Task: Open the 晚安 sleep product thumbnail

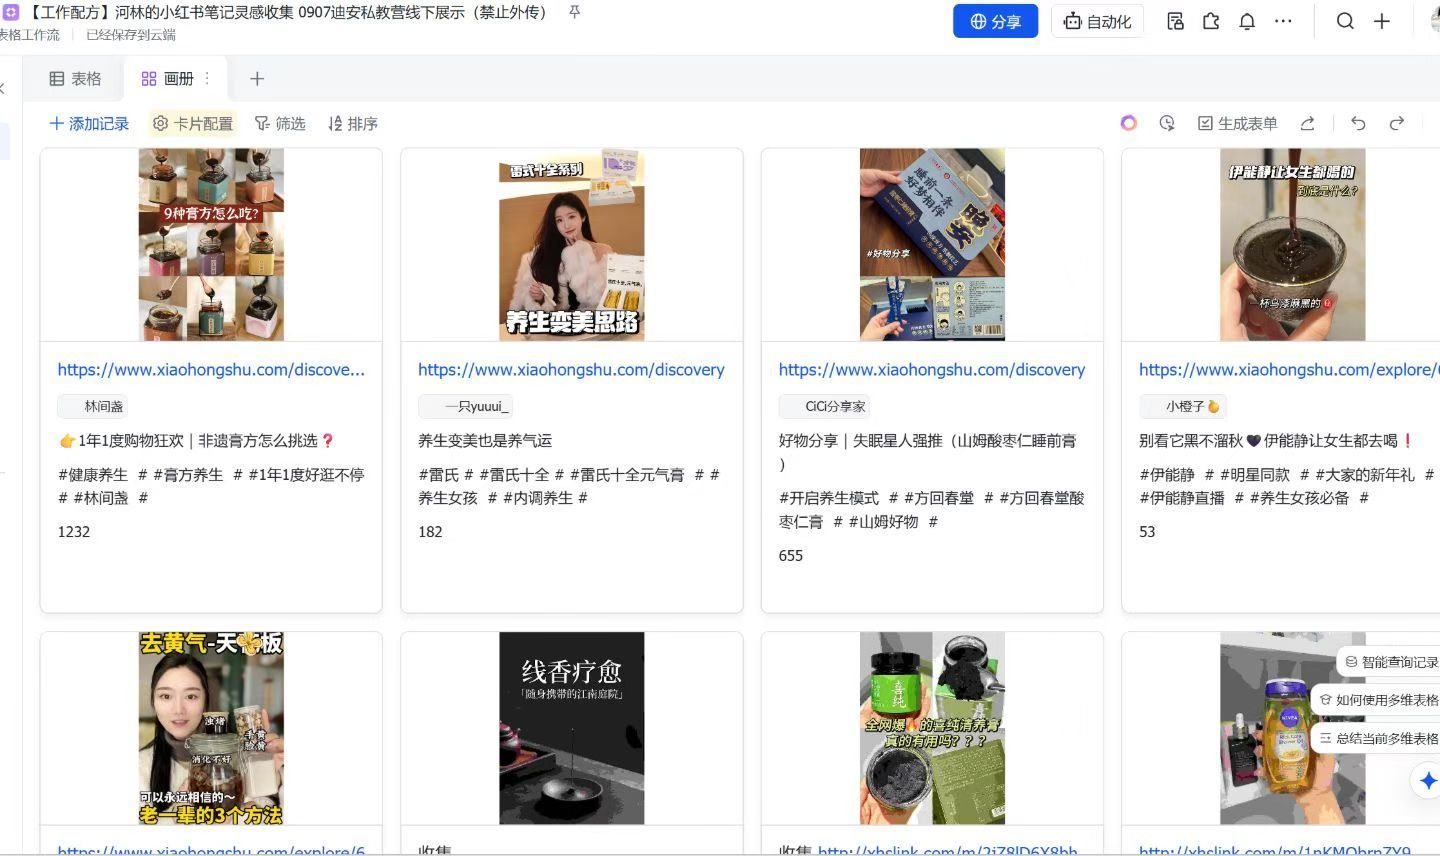Action: point(932,245)
